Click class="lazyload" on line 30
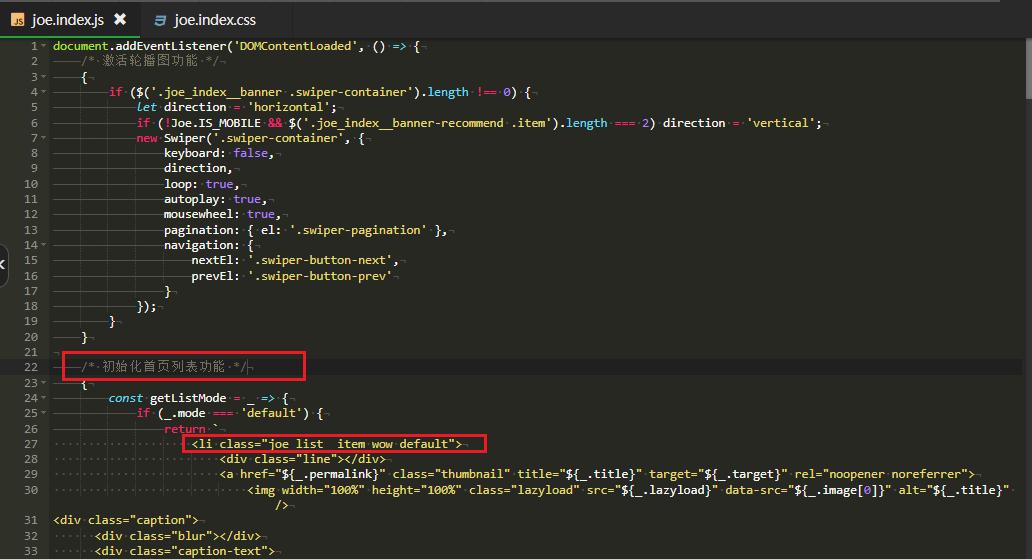This screenshot has height=559, width=1032. coord(524,491)
